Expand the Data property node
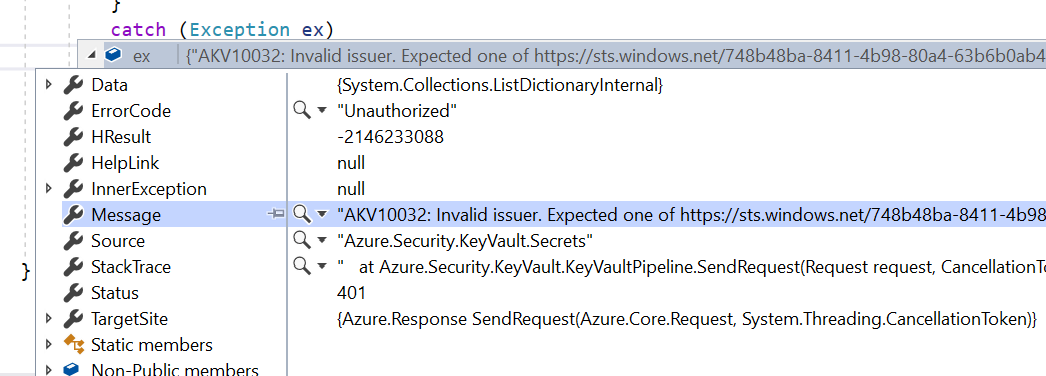 [x=47, y=85]
